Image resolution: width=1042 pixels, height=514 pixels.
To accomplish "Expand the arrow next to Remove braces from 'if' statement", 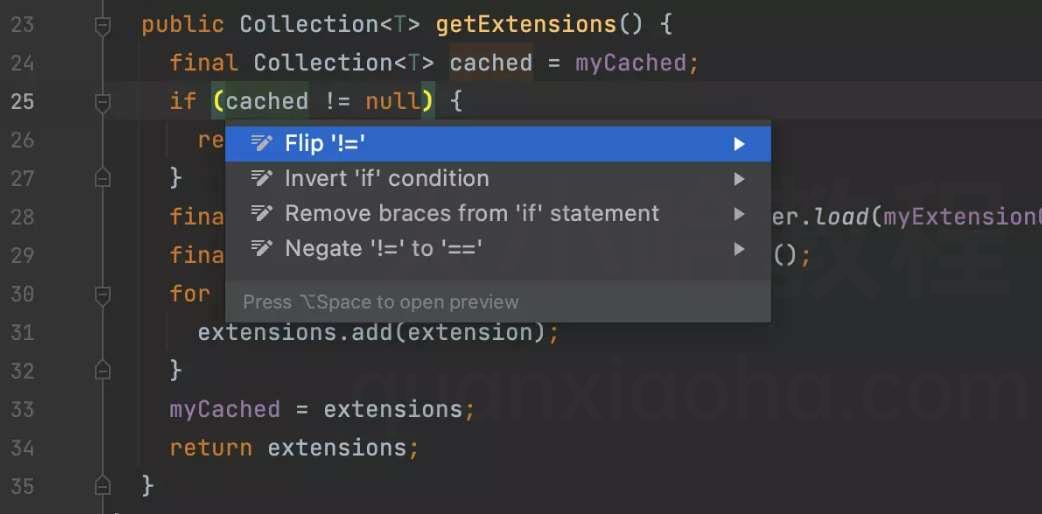I will click(x=739, y=214).
